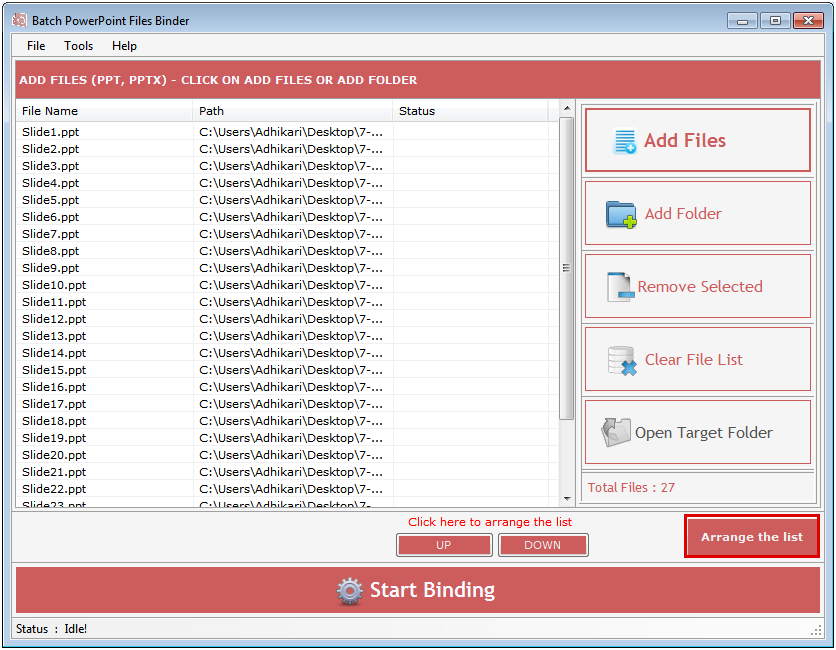Select Slide6.ppt in the file list
The height and width of the screenshot is (650, 836).
pos(51,218)
